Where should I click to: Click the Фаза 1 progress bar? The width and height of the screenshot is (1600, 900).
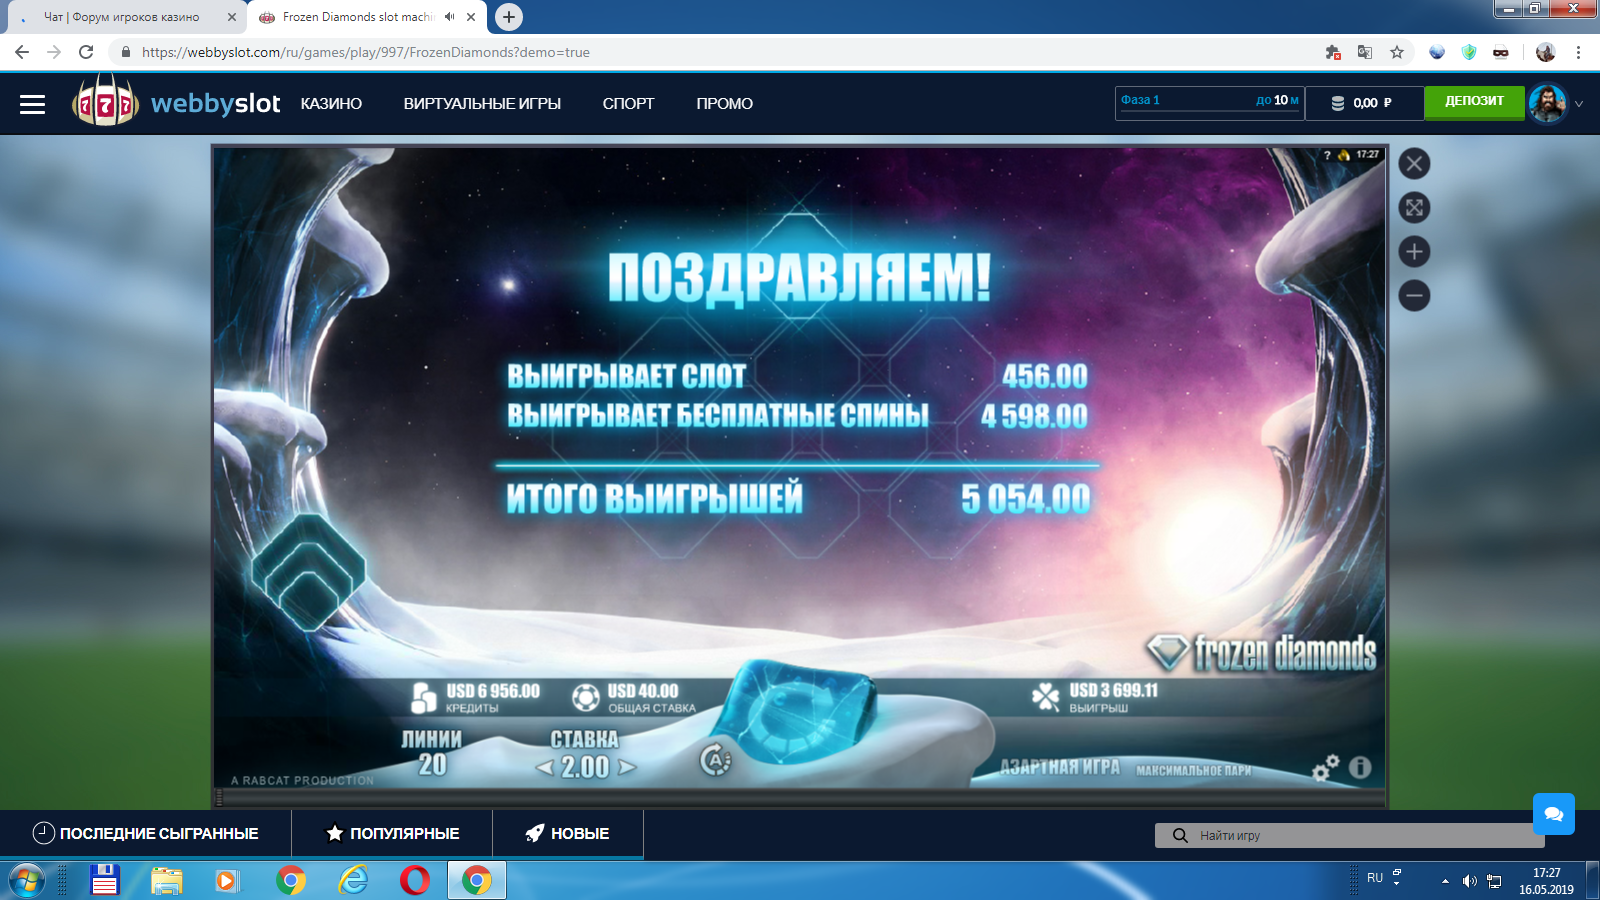(x=1209, y=102)
